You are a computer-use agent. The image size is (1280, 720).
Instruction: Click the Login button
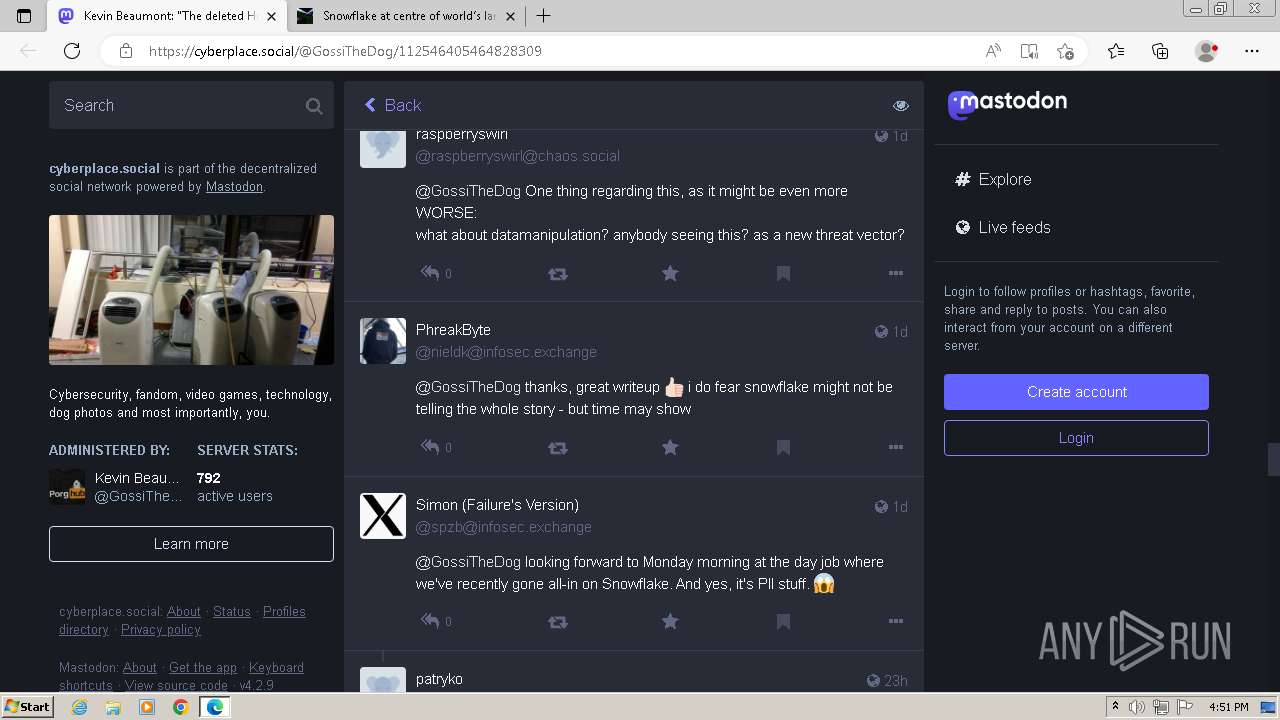(x=1076, y=438)
